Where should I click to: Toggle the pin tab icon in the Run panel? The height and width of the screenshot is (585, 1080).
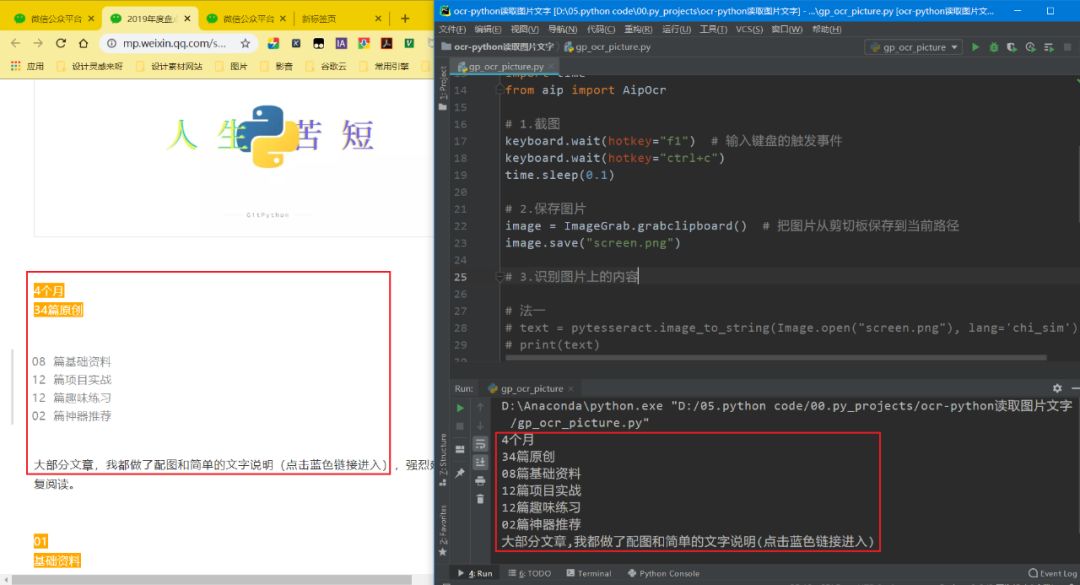(x=460, y=472)
